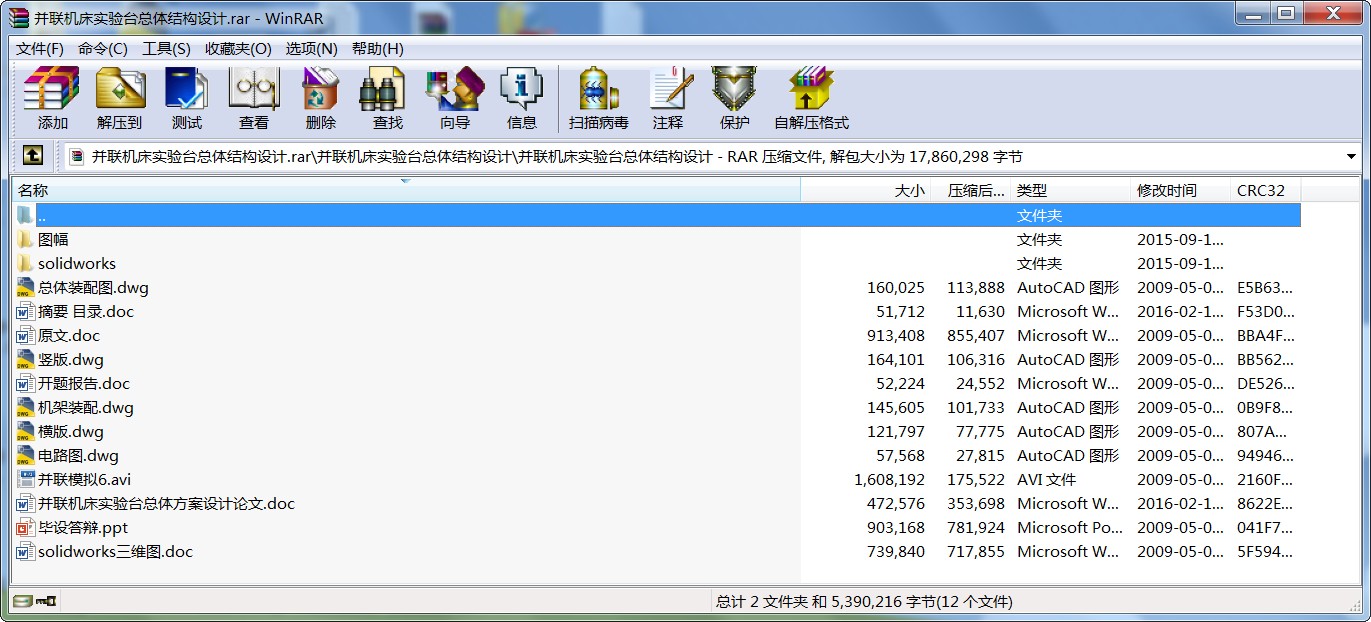Open the 文件(F) menu
Screen dimensions: 1371x622
pos(40,48)
